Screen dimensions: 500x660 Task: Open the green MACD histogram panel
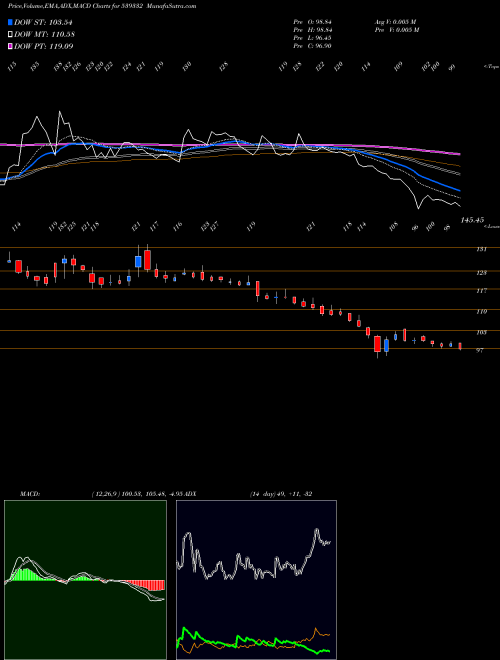coord(85,580)
